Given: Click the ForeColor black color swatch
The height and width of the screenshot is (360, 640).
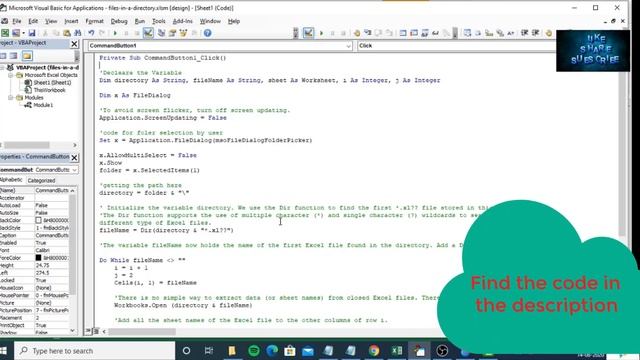Looking at the screenshot, I should point(38,258).
